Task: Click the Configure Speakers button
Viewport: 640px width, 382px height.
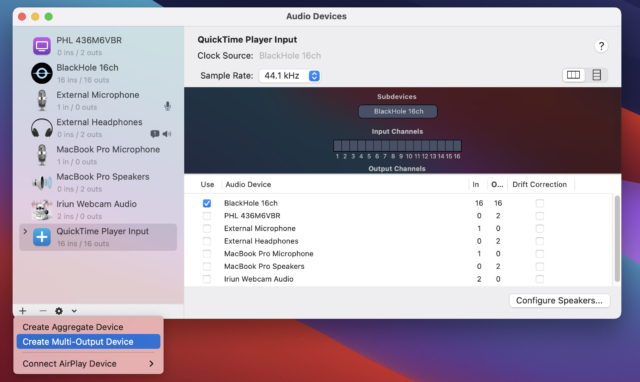Action: coord(559,301)
